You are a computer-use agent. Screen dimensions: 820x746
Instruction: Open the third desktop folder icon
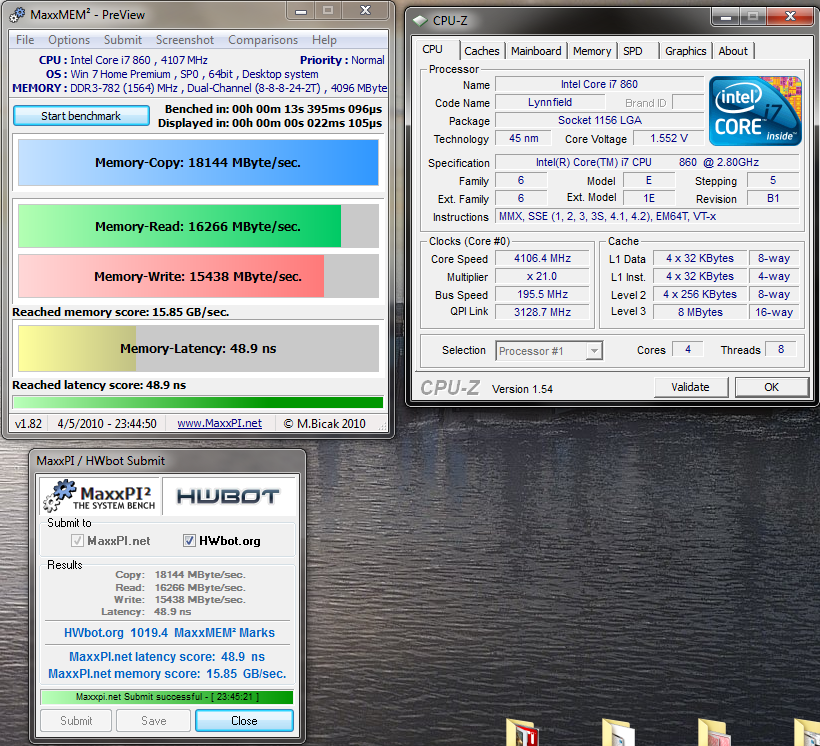(x=715, y=732)
